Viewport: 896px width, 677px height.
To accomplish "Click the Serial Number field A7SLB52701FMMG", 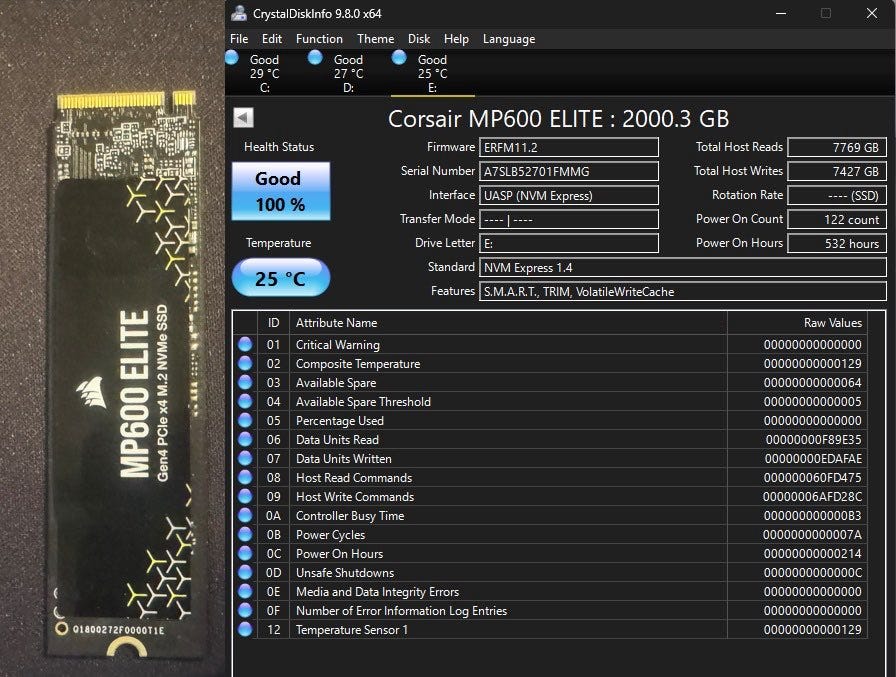I will 569,171.
